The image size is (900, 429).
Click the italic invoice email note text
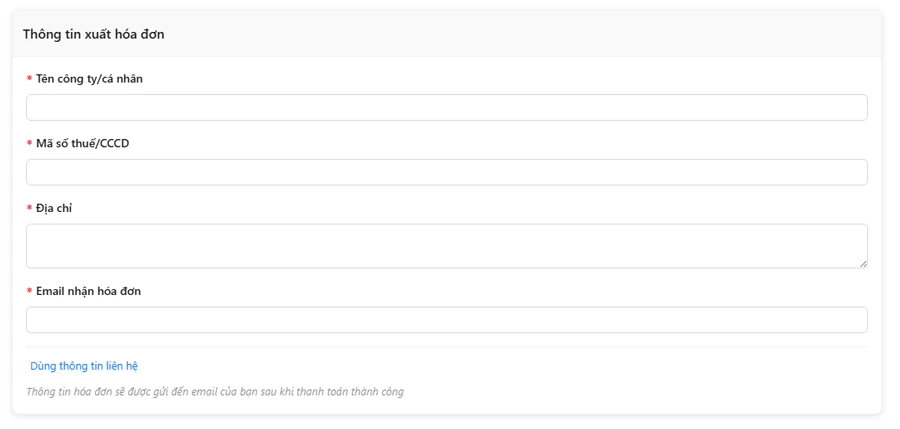(x=215, y=392)
